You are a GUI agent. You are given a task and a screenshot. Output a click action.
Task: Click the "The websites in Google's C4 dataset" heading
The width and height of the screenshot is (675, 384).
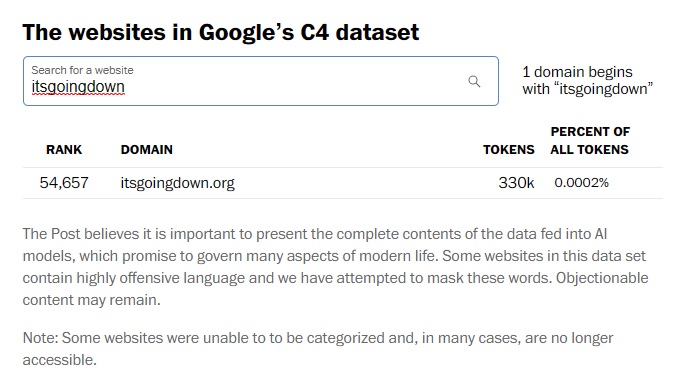[x=221, y=32]
